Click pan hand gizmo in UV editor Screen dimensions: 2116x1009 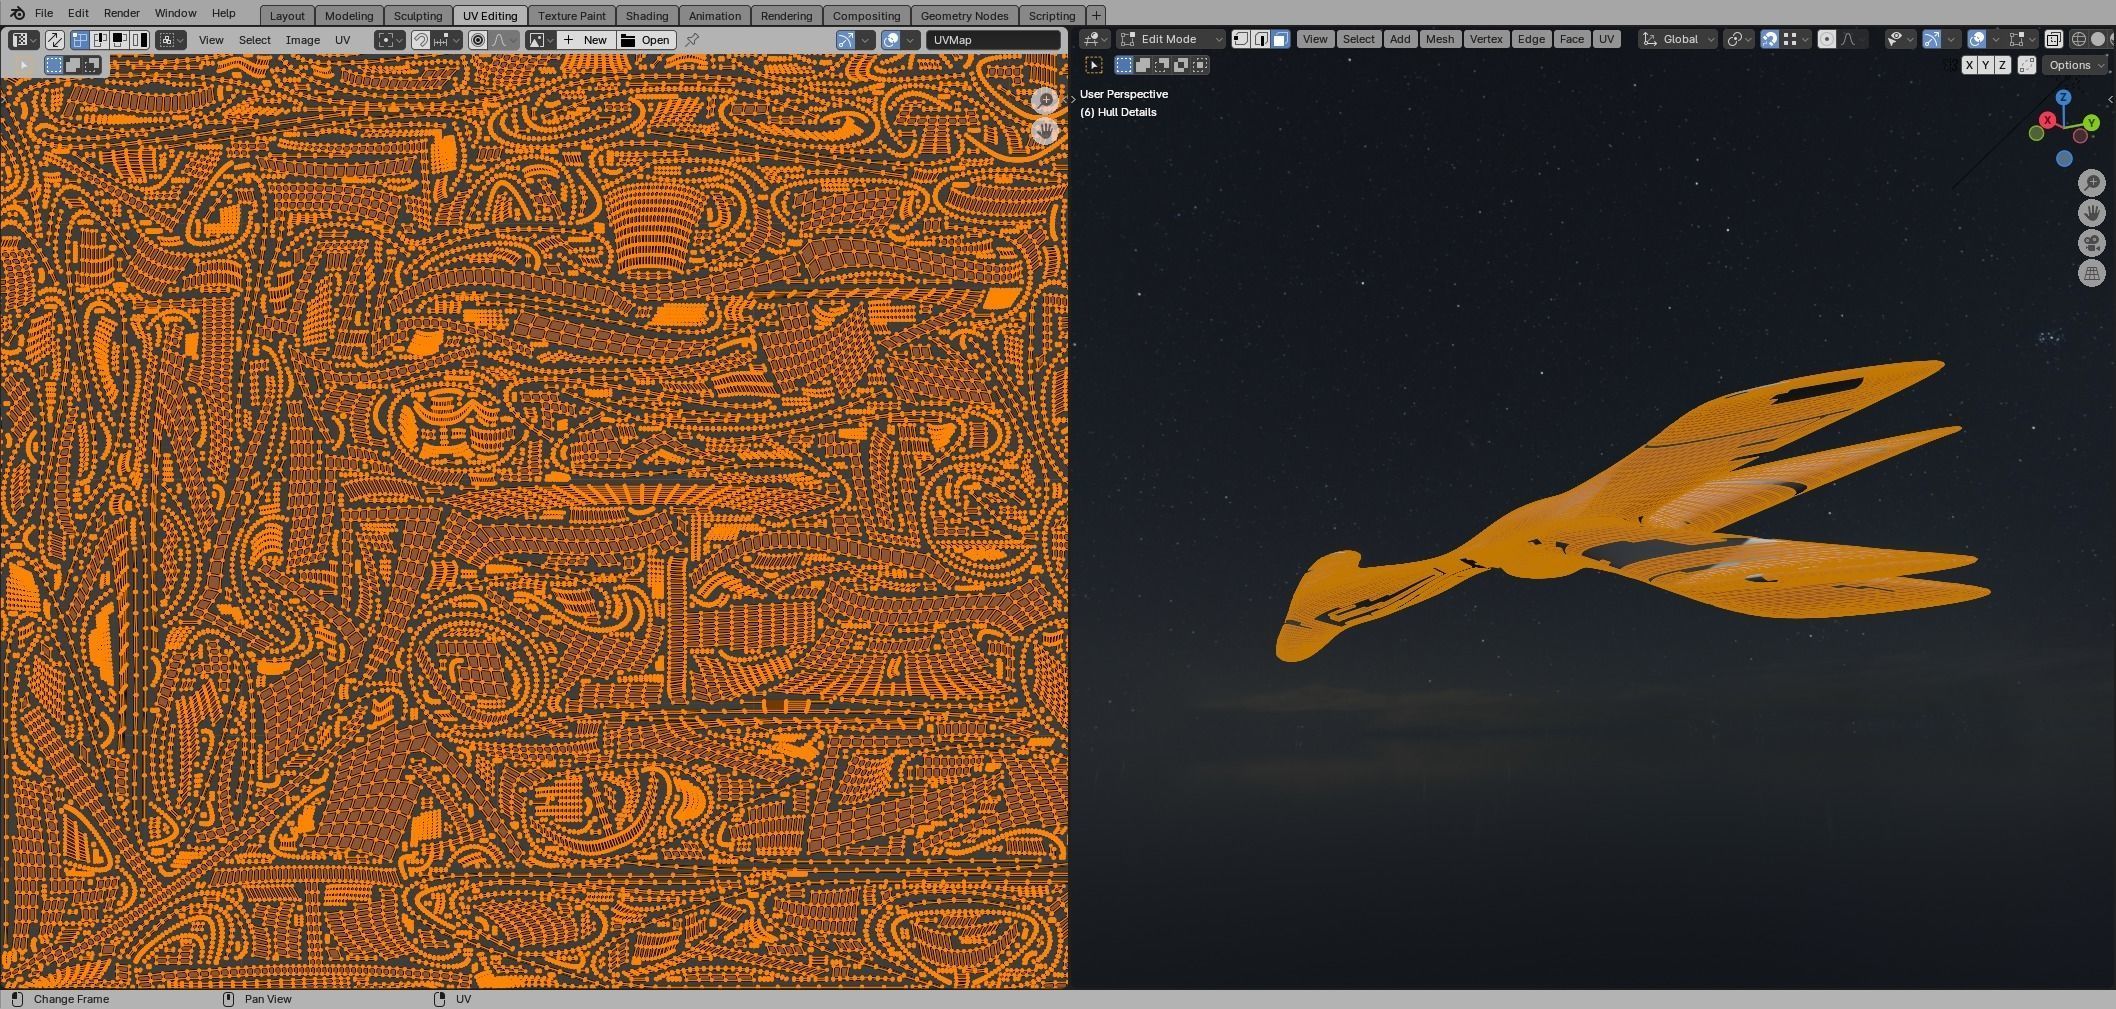pyautogui.click(x=1045, y=131)
